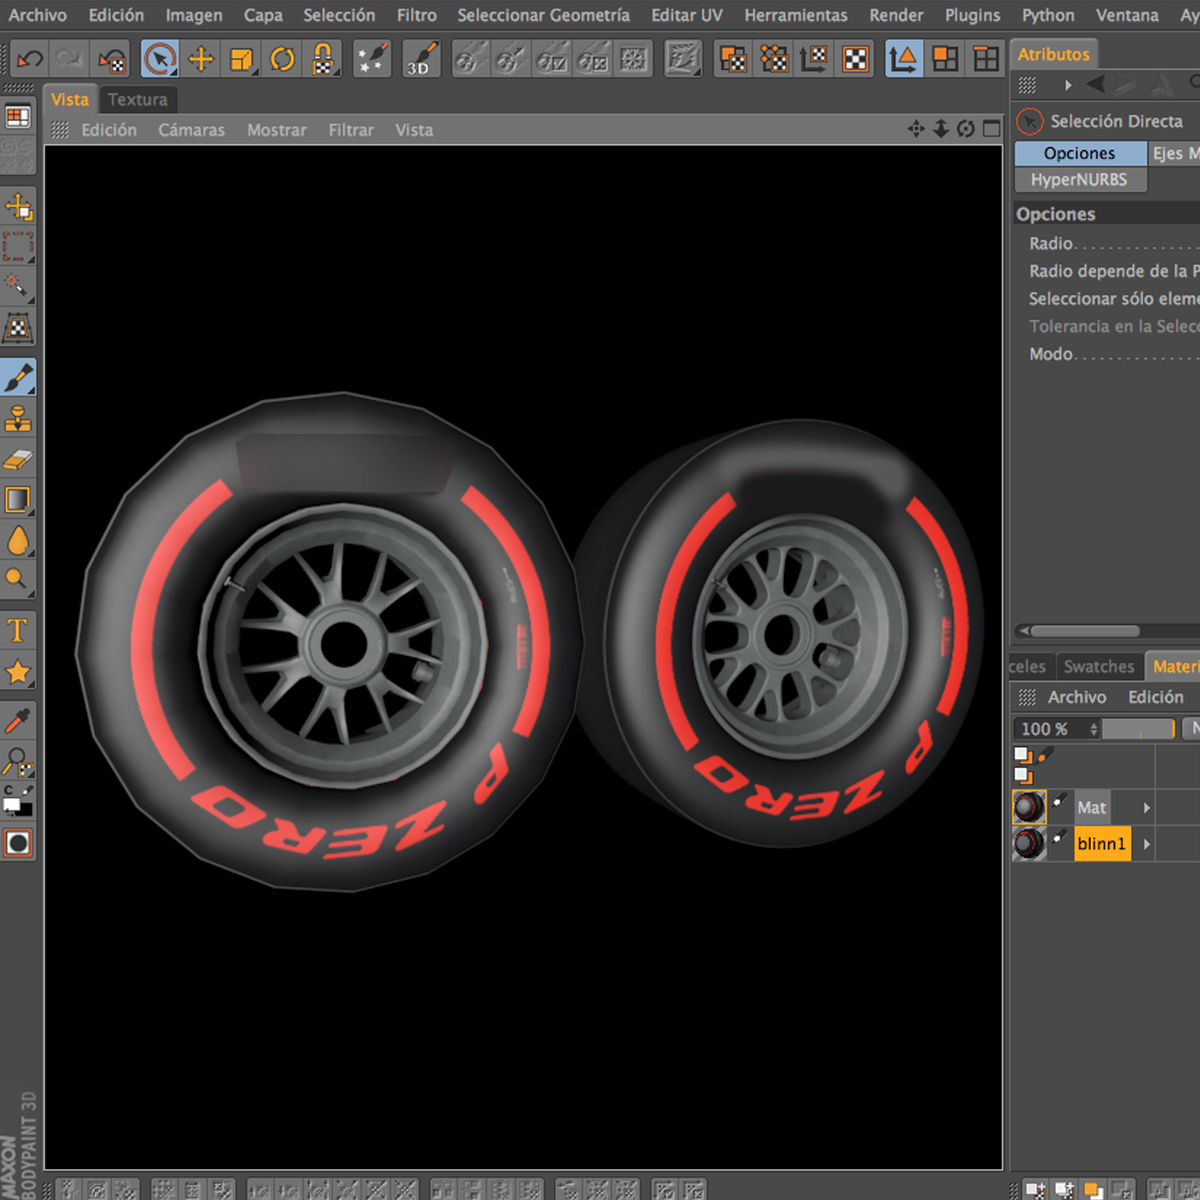Click the viewport dolly up-down arrow icon
The width and height of the screenshot is (1200, 1200).
pyautogui.click(x=941, y=129)
